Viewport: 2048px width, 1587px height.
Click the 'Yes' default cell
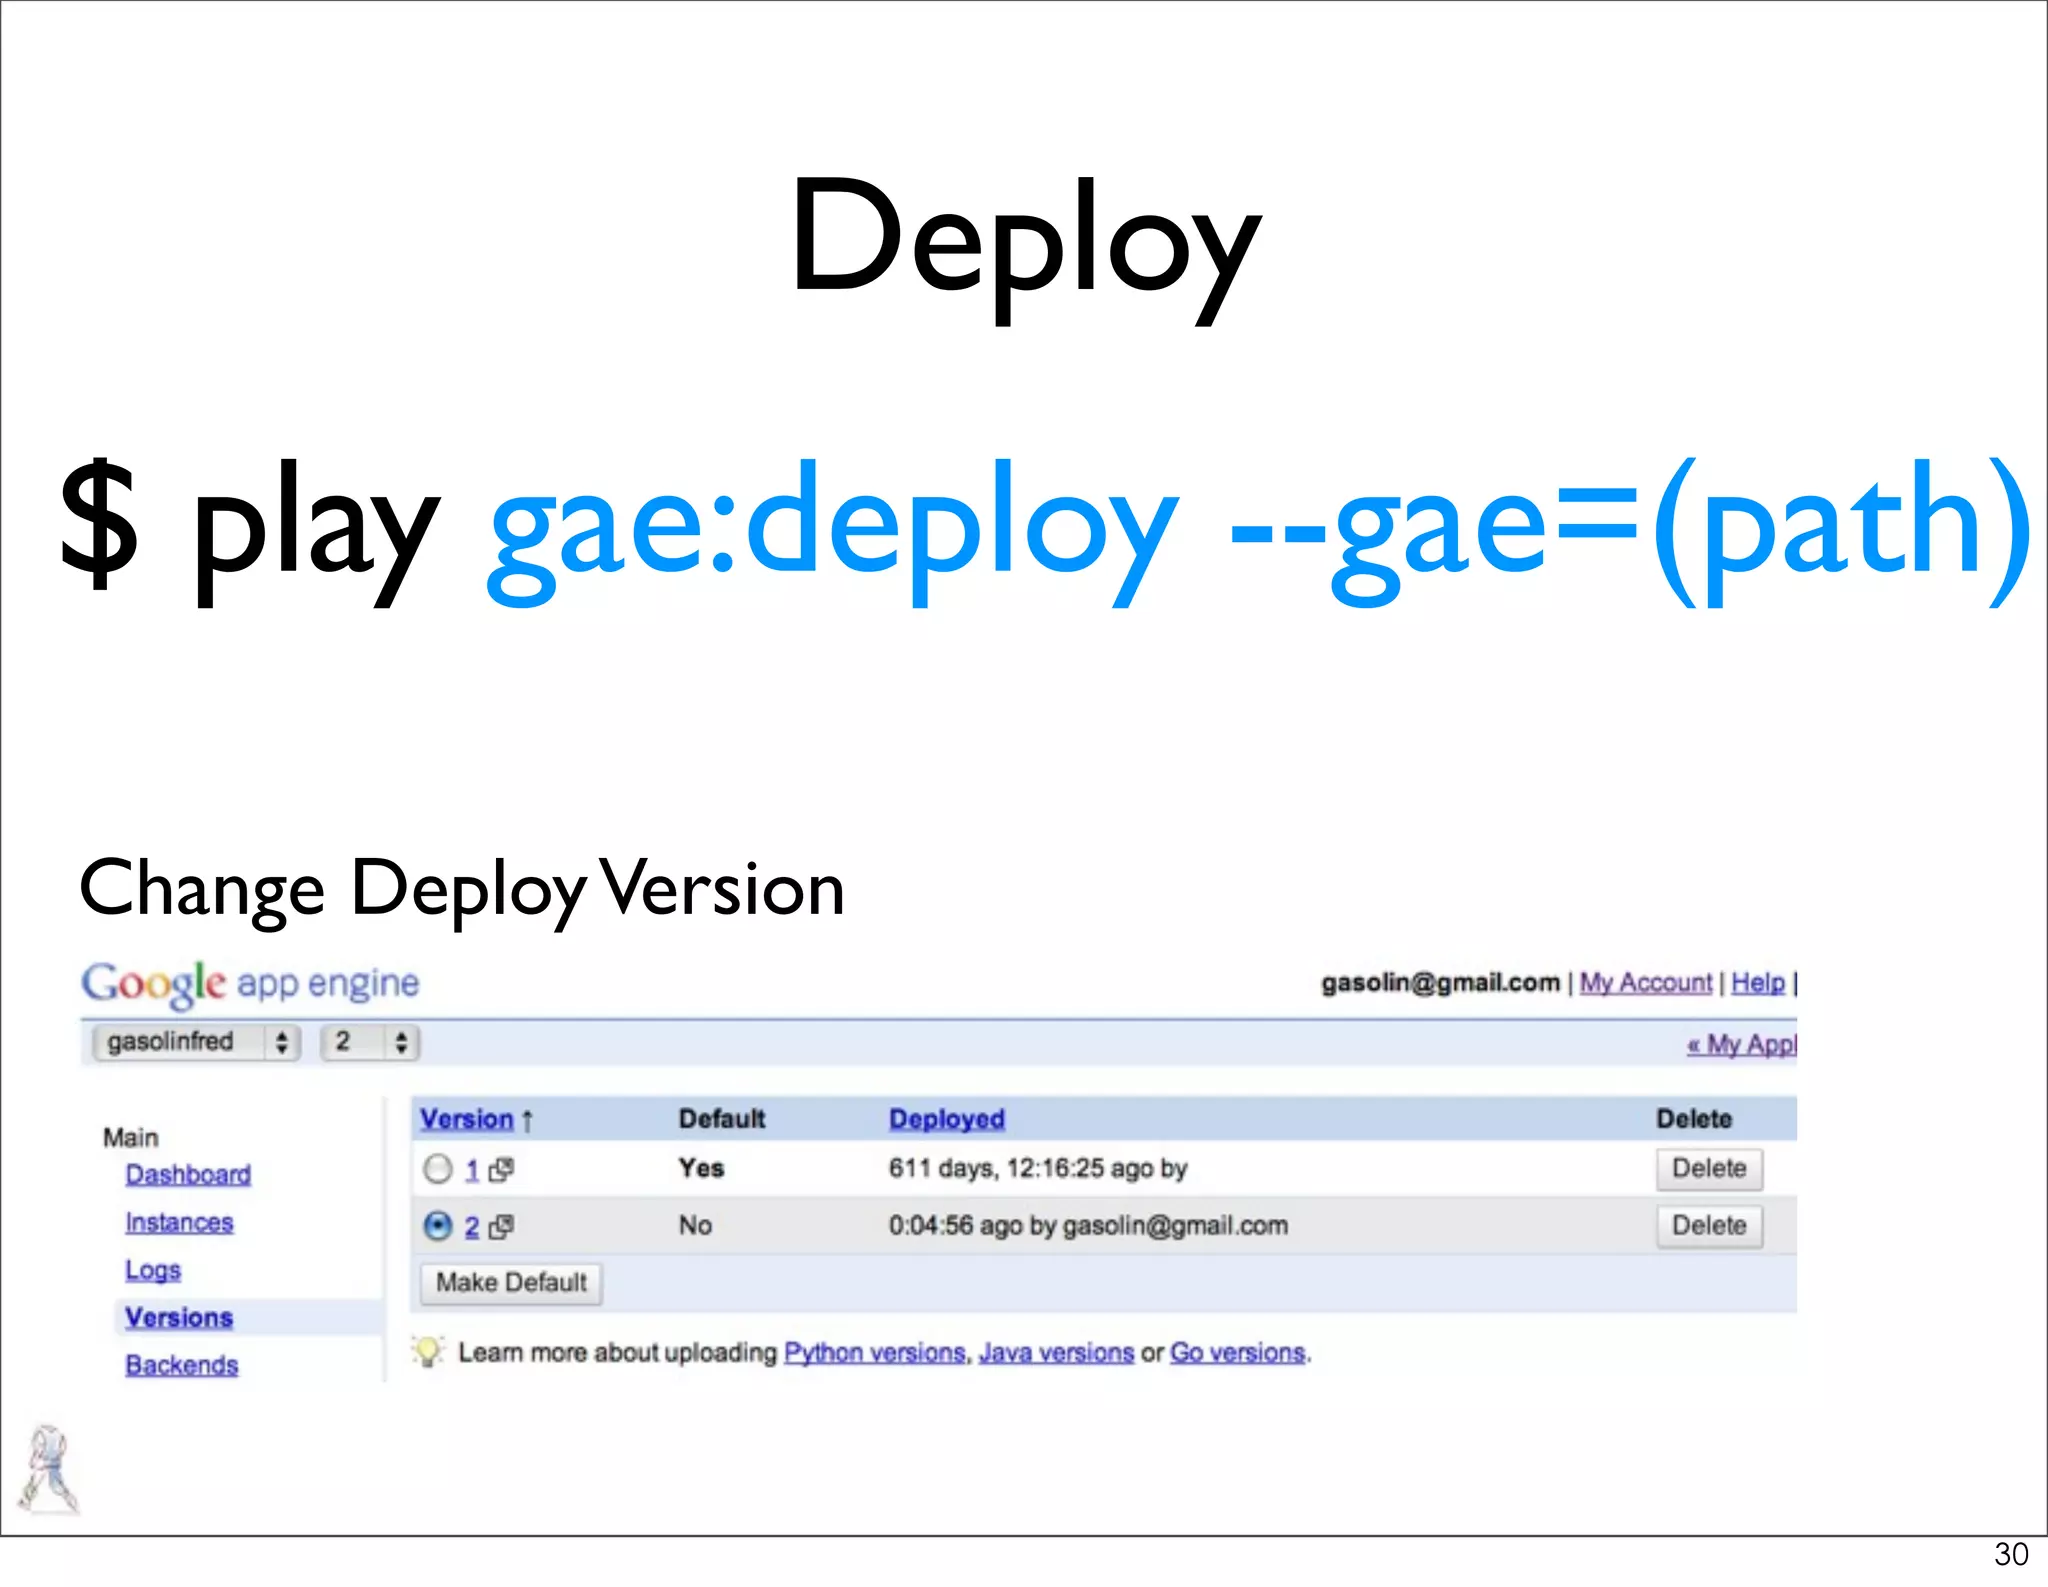coord(701,1168)
